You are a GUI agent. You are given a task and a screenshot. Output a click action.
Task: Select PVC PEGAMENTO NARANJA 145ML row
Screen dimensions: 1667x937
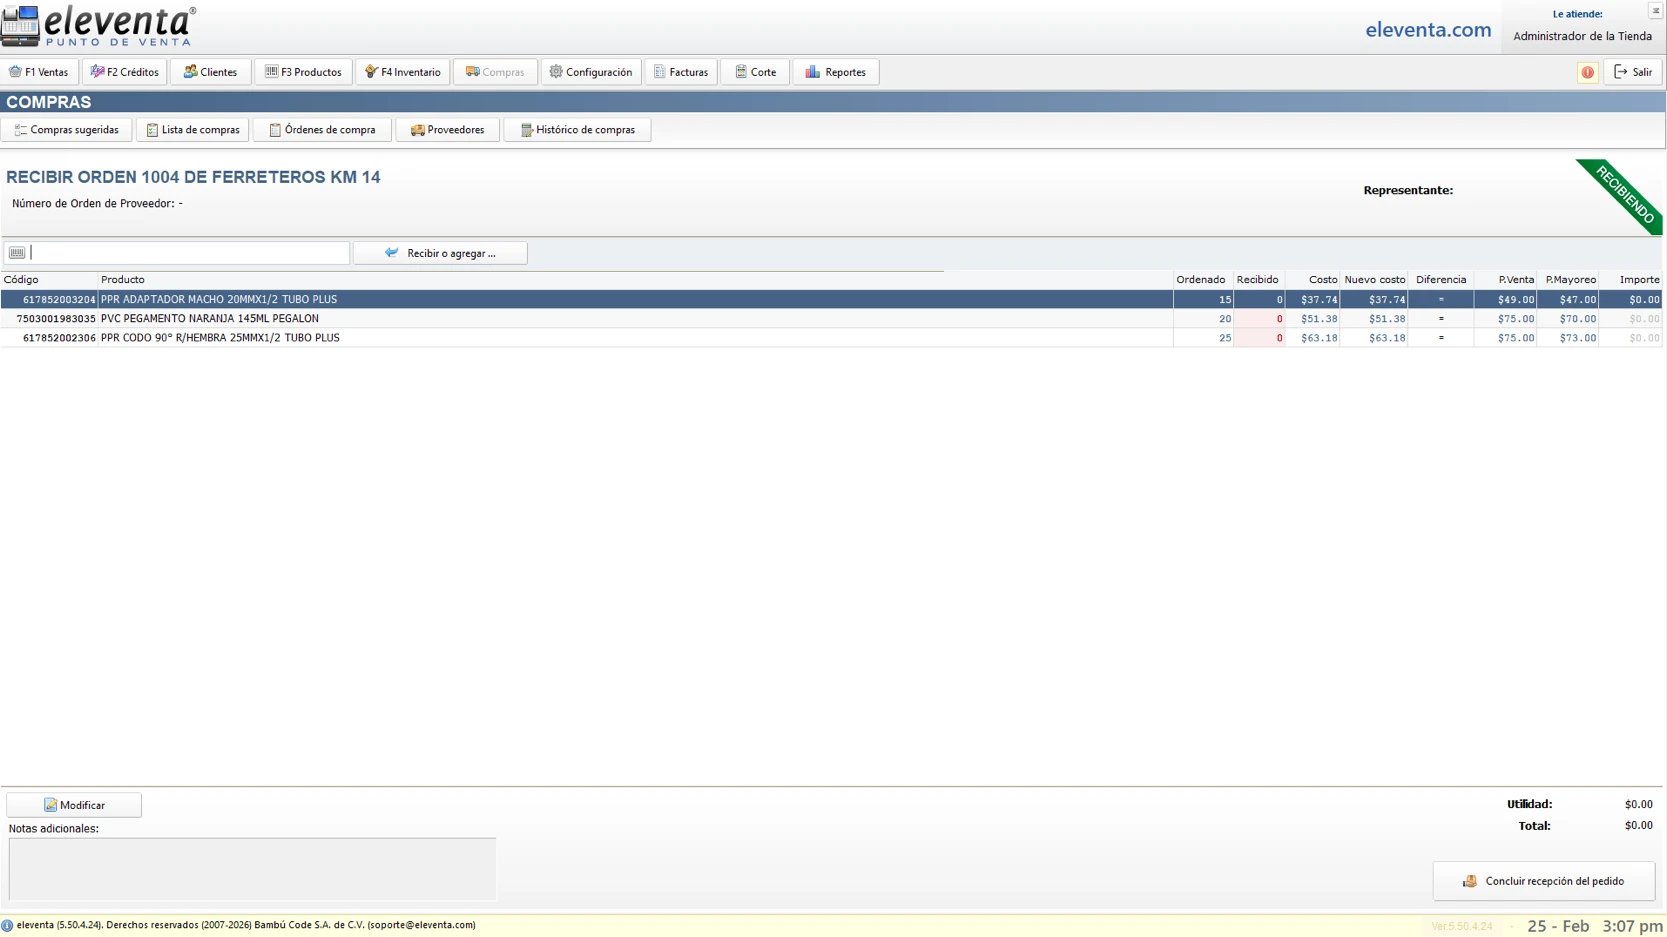[210, 319]
